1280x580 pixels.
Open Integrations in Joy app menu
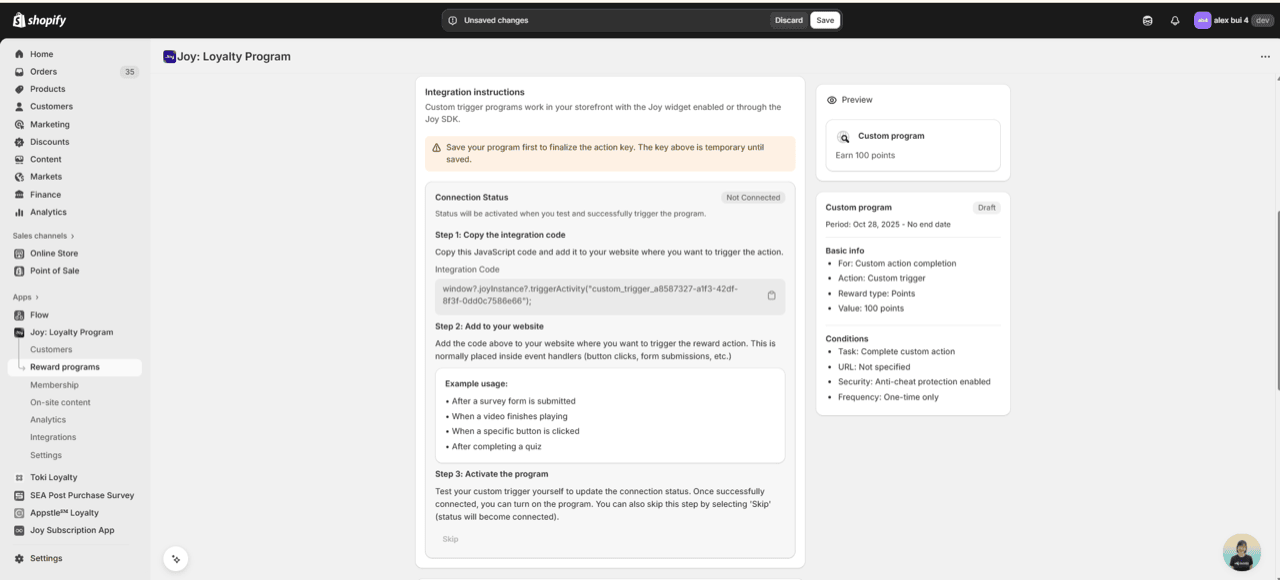click(x=53, y=437)
